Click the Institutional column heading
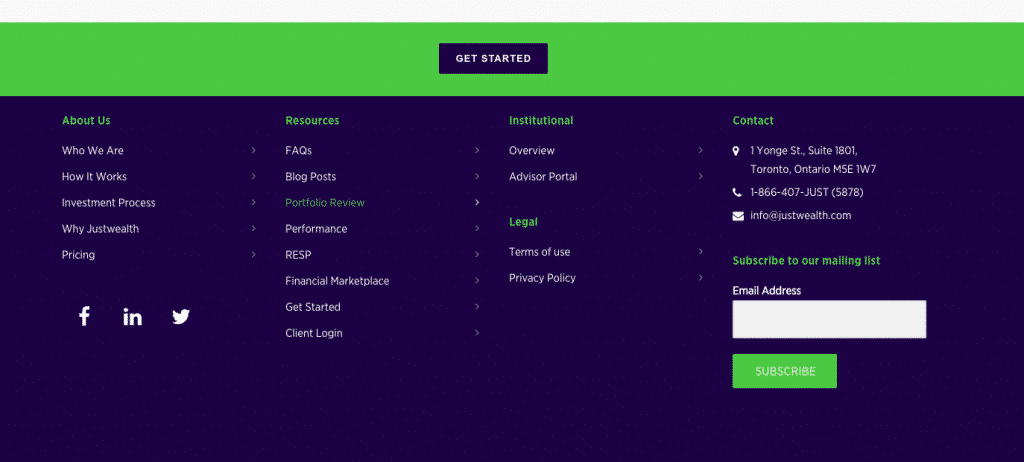The image size is (1024, 462). click(541, 121)
